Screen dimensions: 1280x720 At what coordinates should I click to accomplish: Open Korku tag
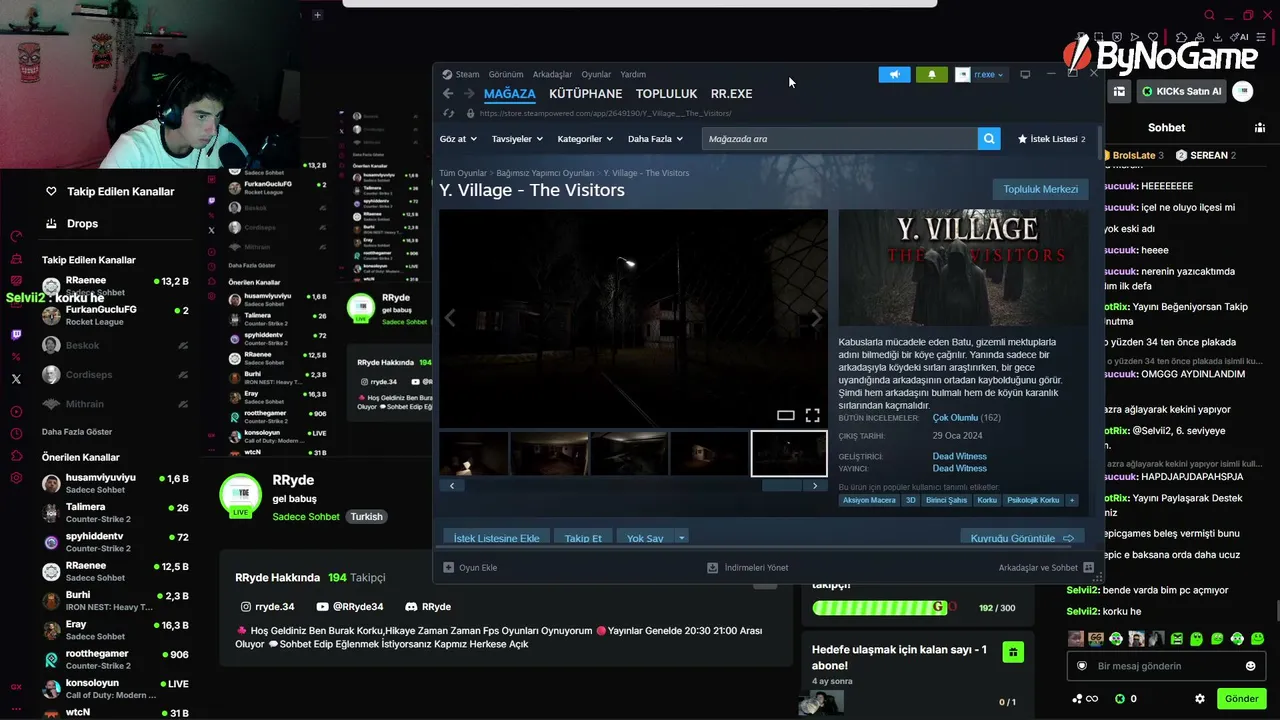[987, 500]
